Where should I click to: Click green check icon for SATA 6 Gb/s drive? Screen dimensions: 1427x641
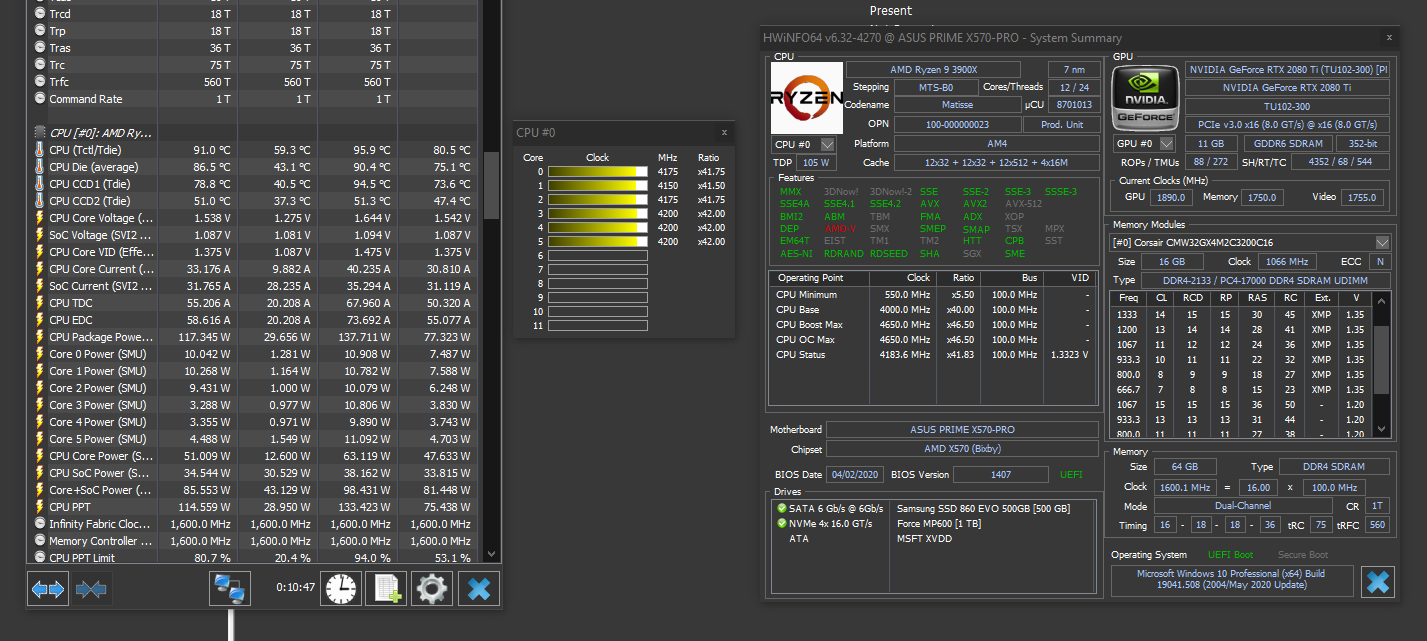point(782,509)
